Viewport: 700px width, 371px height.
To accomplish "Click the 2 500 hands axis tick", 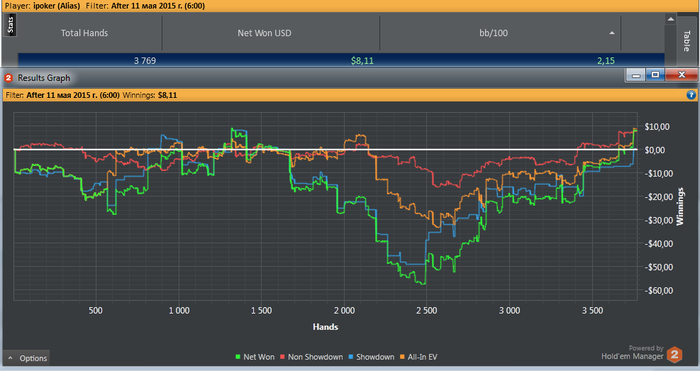I will pos(427,311).
